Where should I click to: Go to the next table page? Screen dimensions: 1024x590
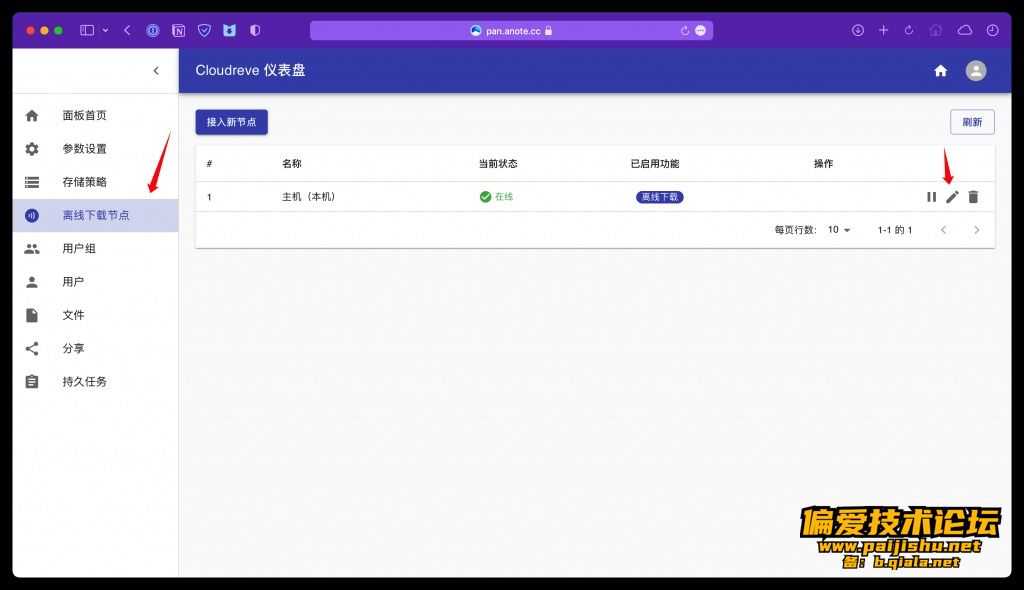pos(977,230)
